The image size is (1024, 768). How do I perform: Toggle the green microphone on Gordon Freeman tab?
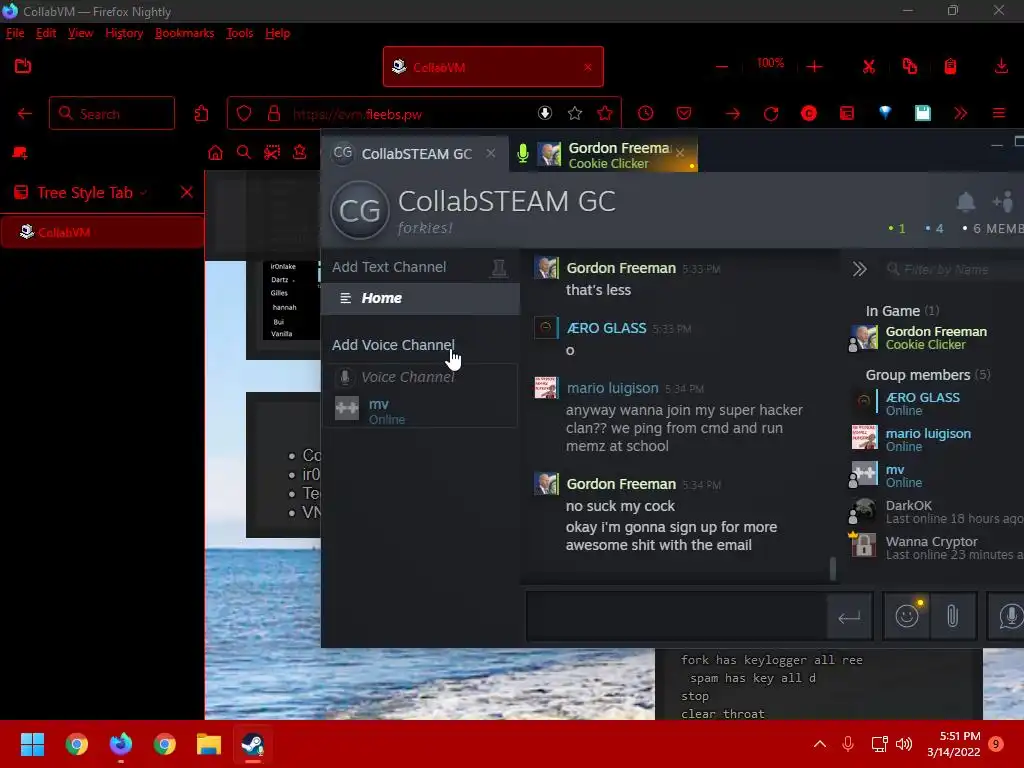point(522,153)
